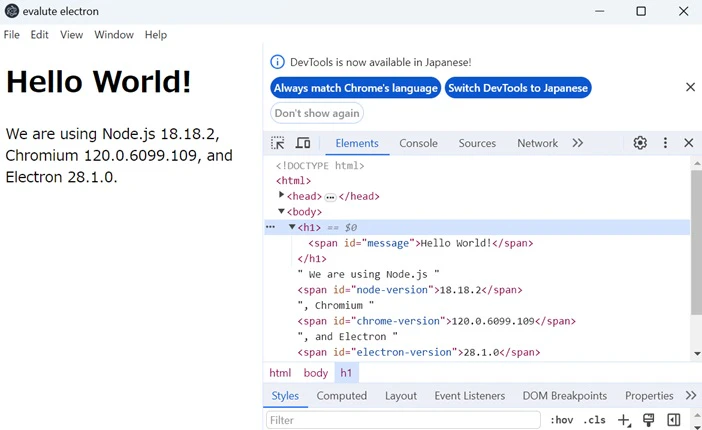Show more DevTools tabs after Network
The image size is (702, 430).
click(x=578, y=143)
